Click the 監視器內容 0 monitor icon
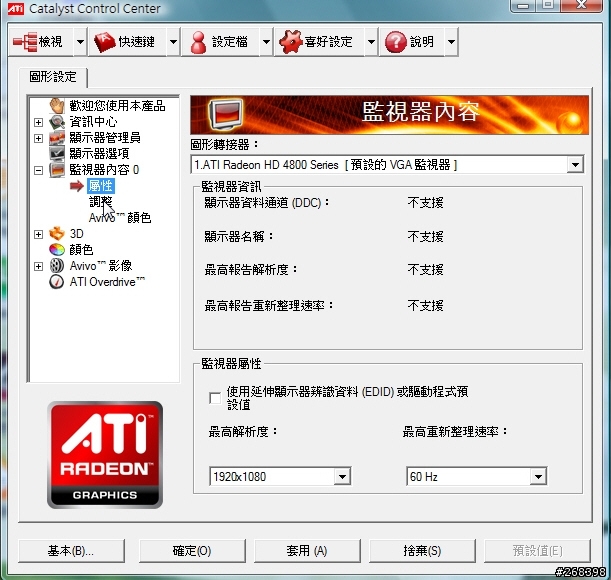611x580 pixels. 57,170
